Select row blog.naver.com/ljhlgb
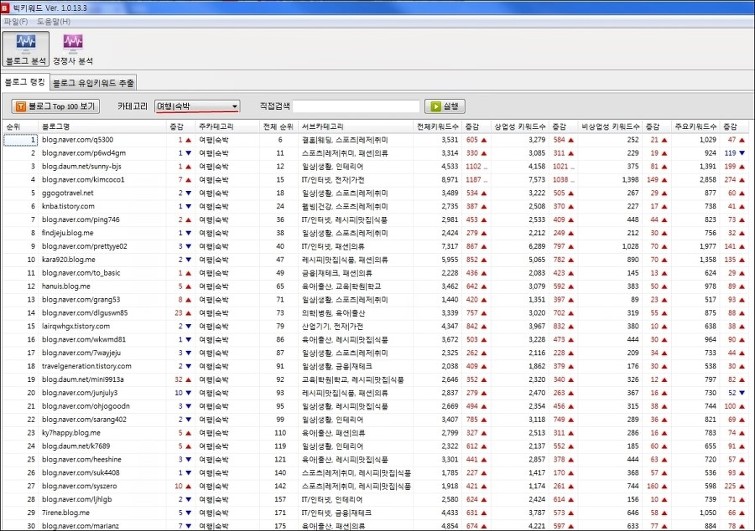Screen dimensions: 755x531 [x=376, y=499]
